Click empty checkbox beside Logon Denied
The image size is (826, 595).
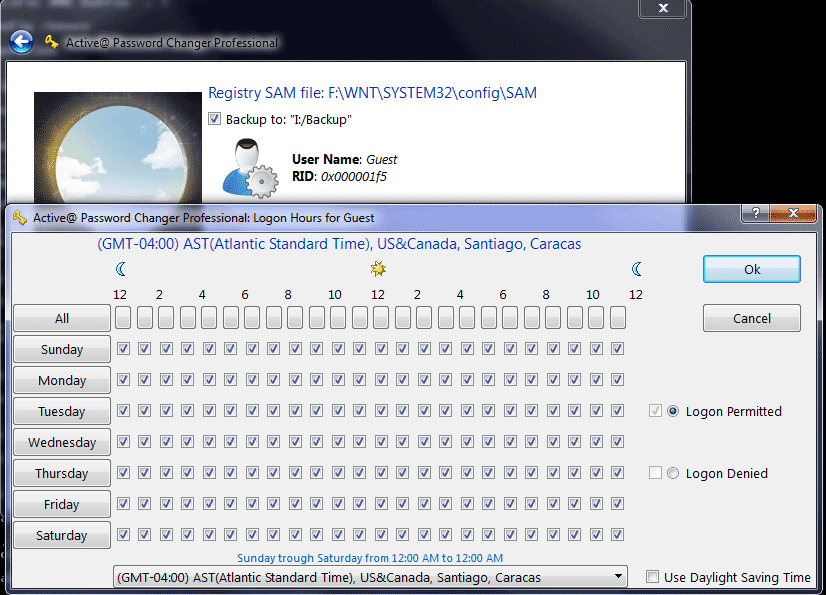coord(655,473)
